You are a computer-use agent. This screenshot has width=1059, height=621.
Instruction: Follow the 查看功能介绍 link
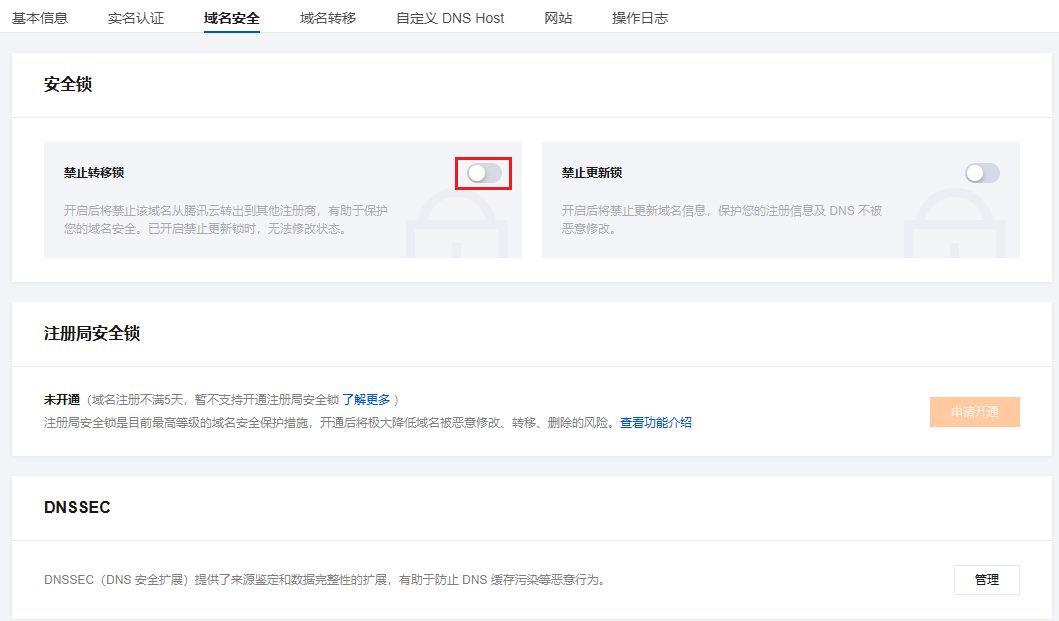pos(656,422)
